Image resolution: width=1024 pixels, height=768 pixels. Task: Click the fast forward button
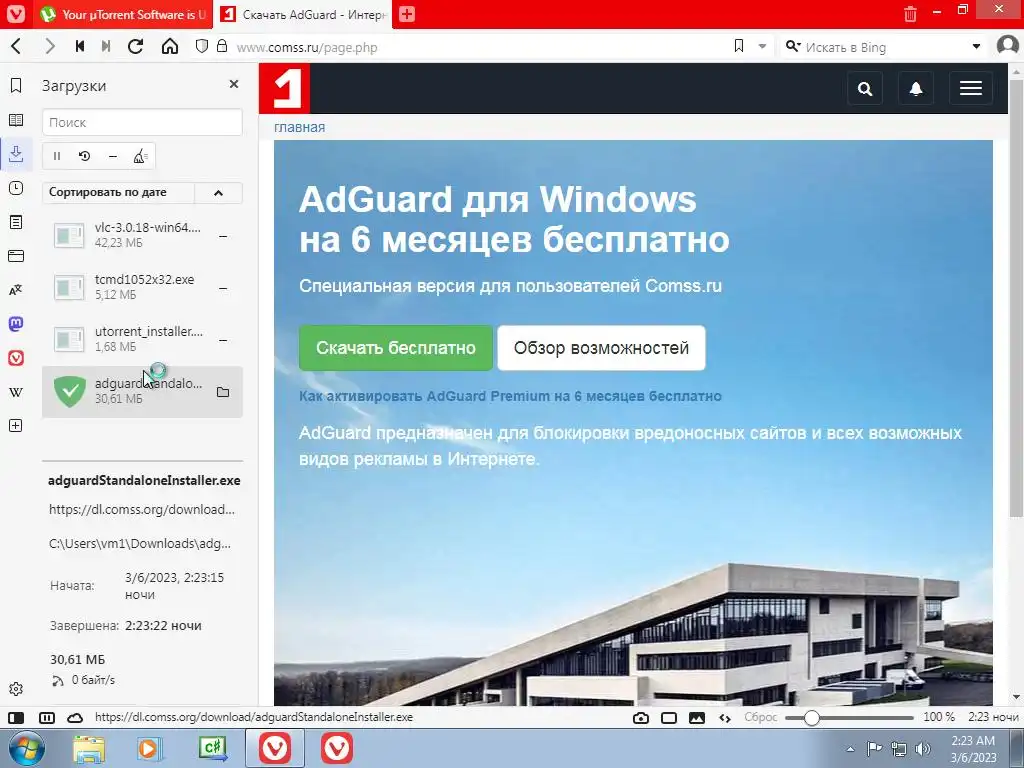point(106,46)
